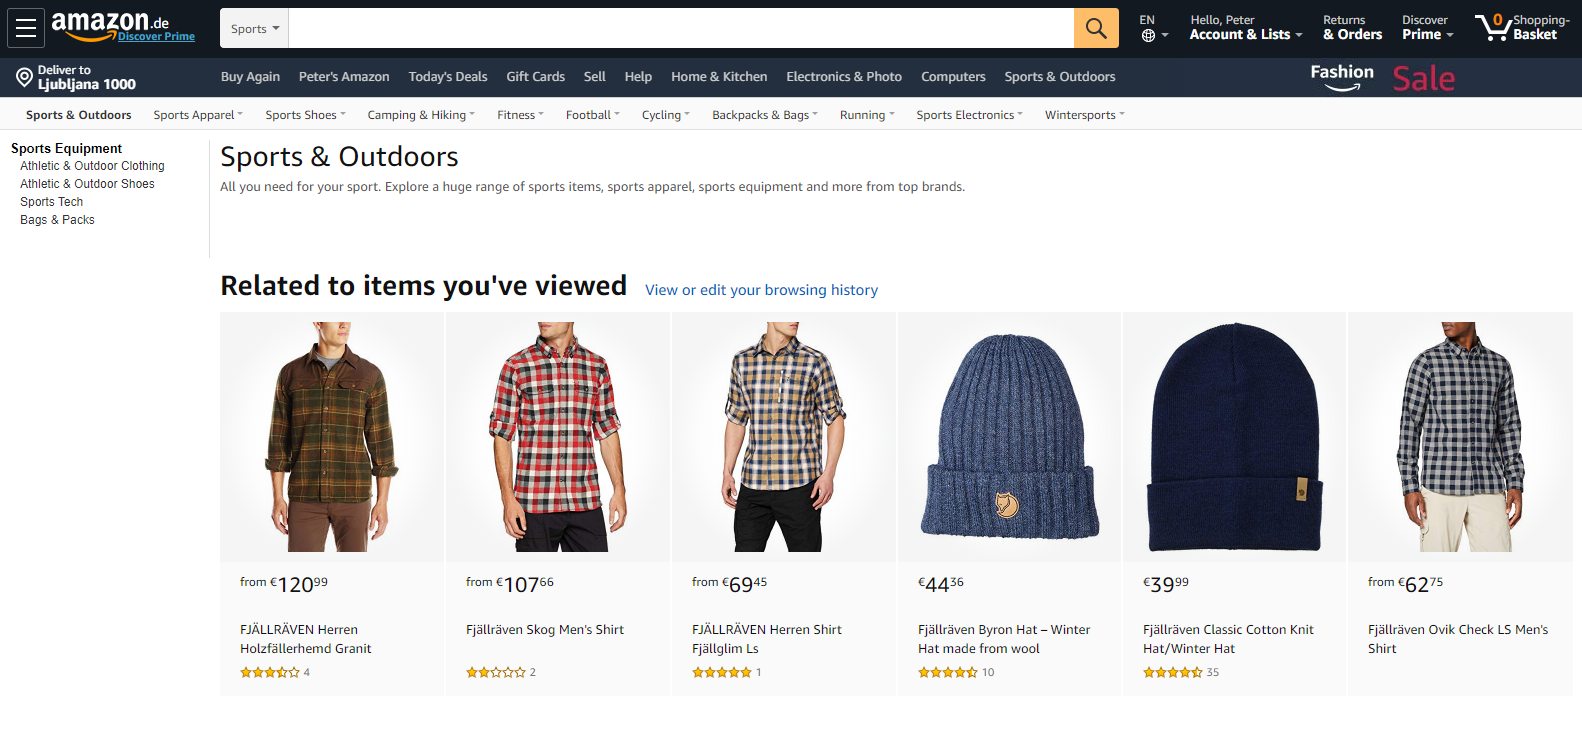Open Returns & Orders
The width and height of the screenshot is (1582, 733).
coord(1352,27)
